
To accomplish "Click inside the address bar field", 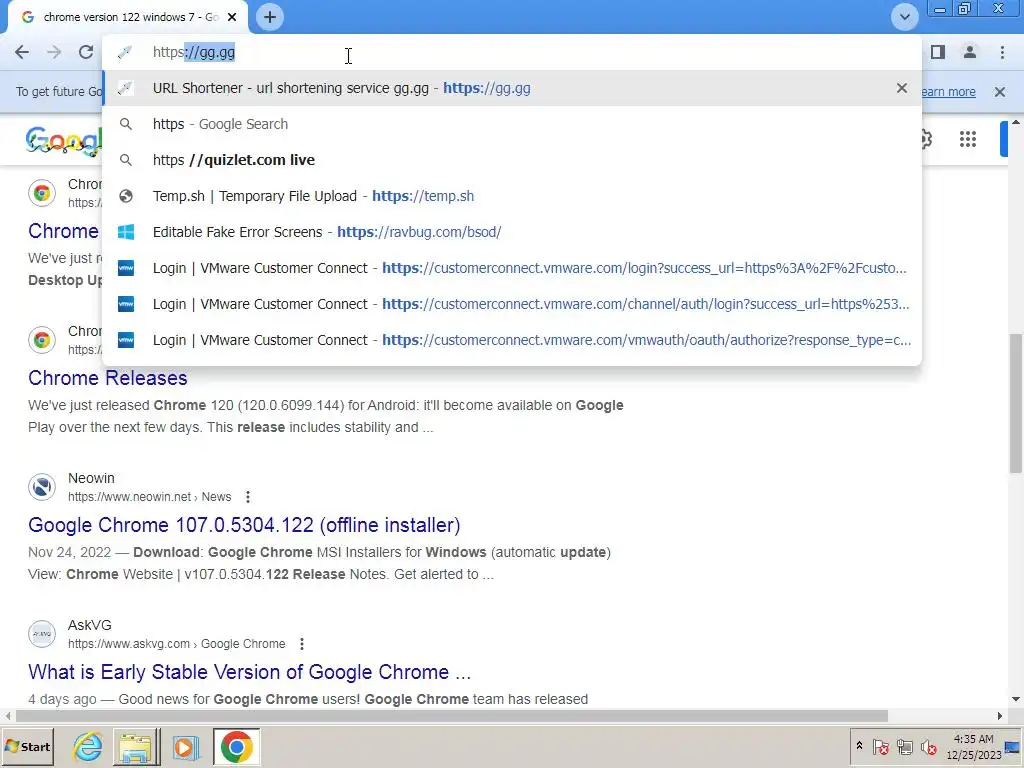I will point(512,52).
